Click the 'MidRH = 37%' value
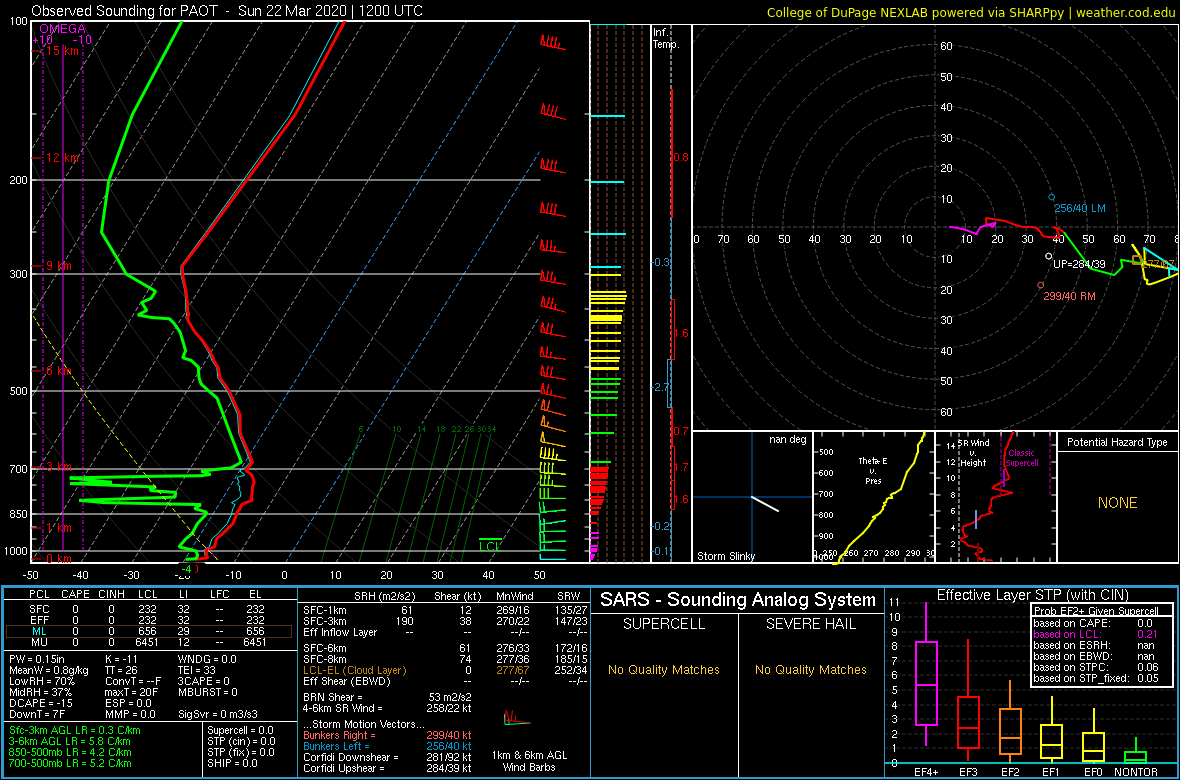This screenshot has height=780, width=1180. tap(40, 691)
